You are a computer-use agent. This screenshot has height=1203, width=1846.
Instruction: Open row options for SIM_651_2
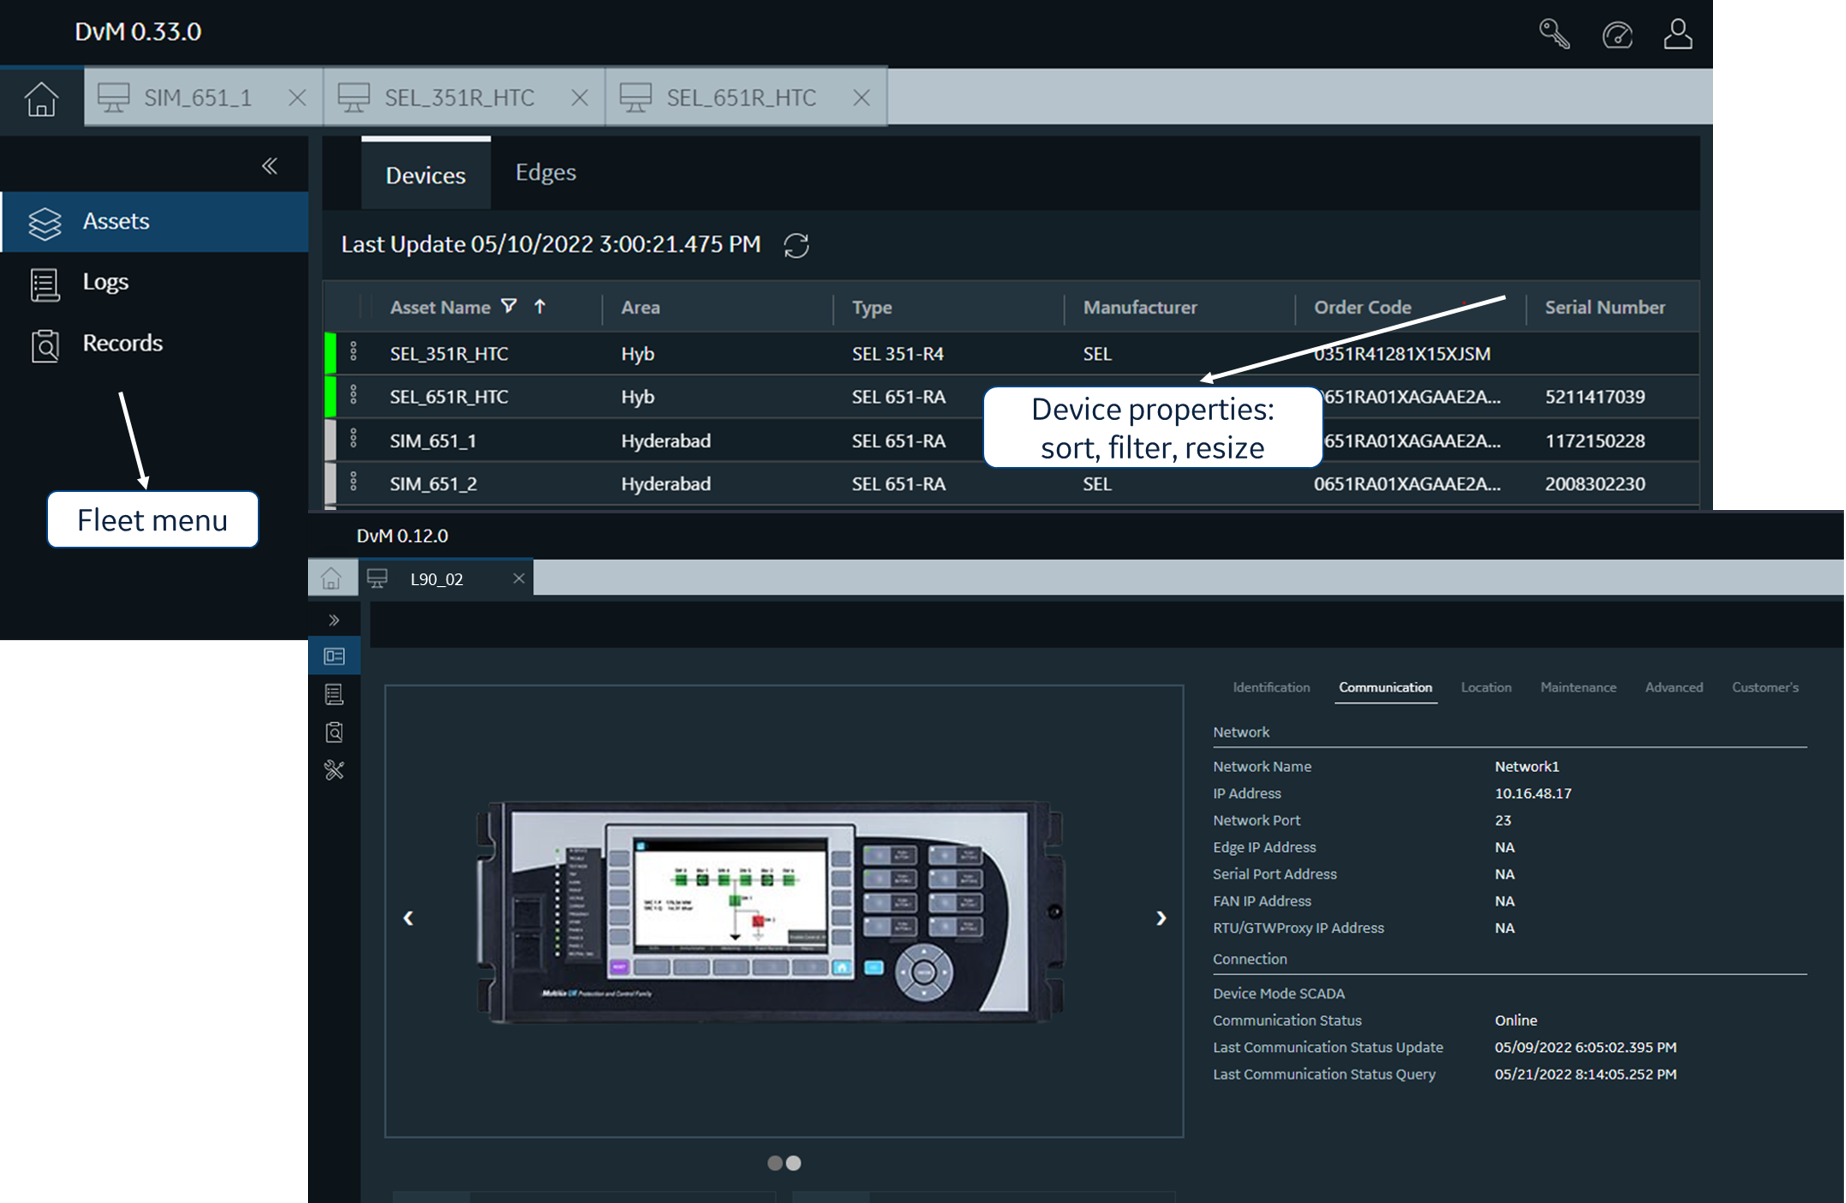tap(353, 482)
